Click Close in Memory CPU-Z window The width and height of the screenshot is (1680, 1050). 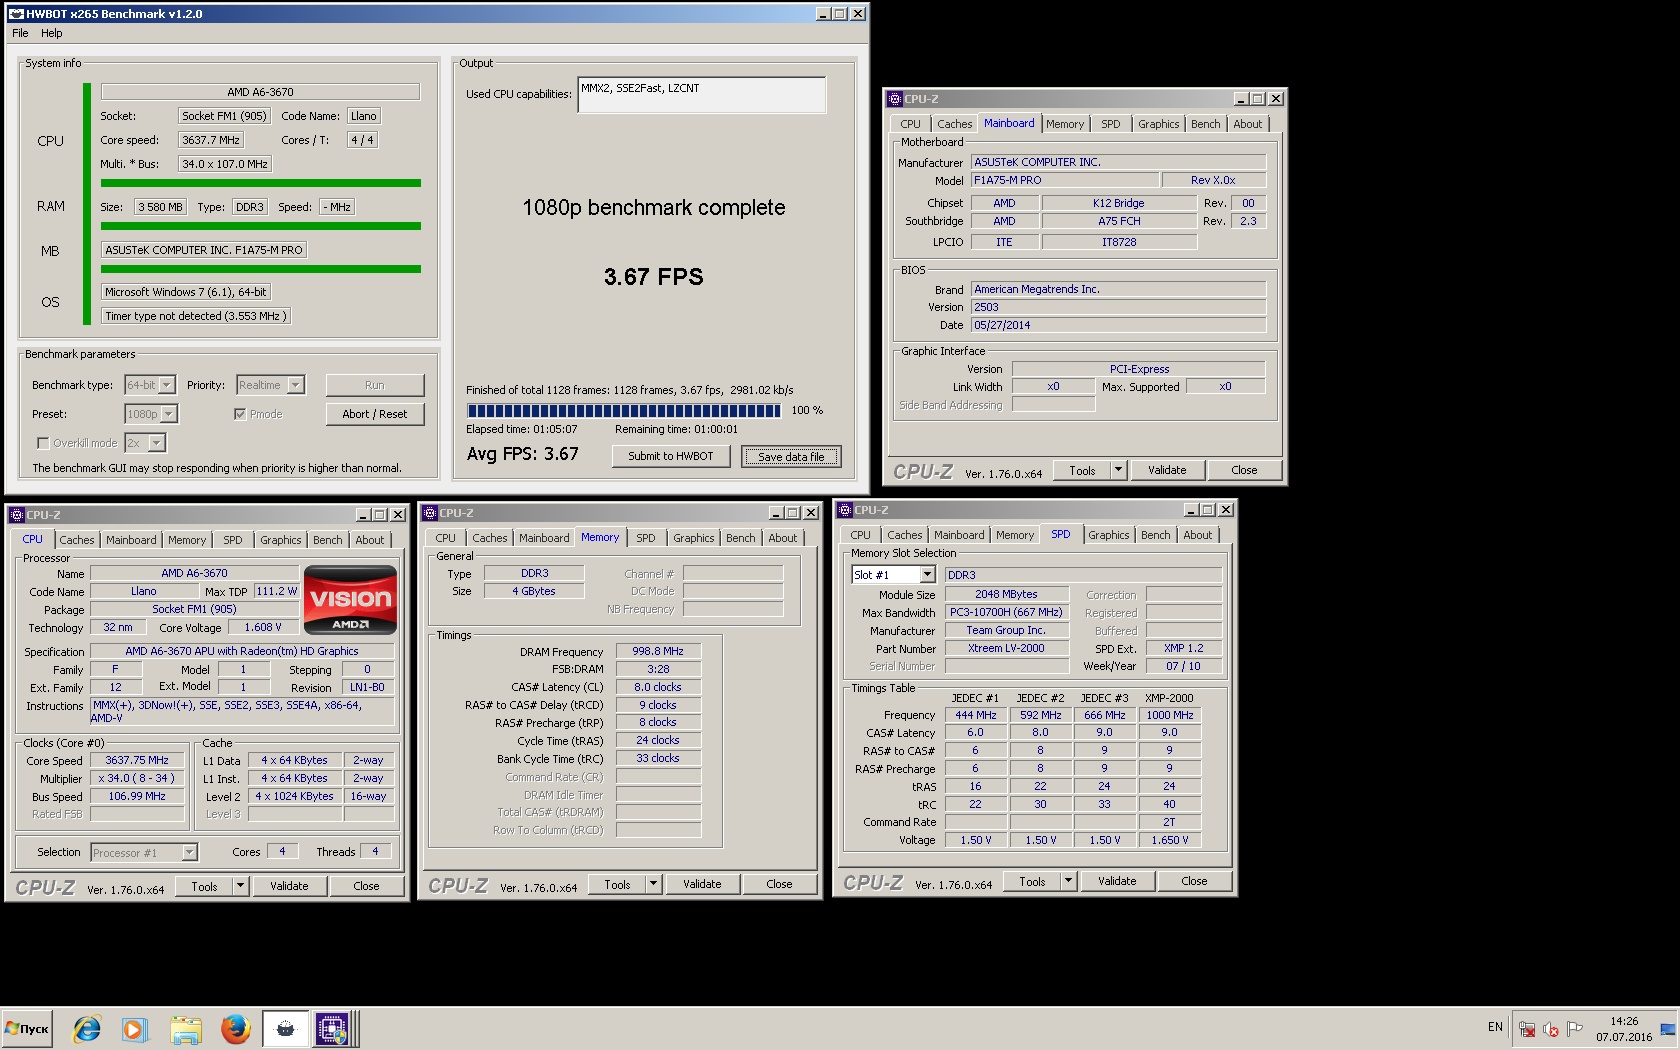coord(779,884)
